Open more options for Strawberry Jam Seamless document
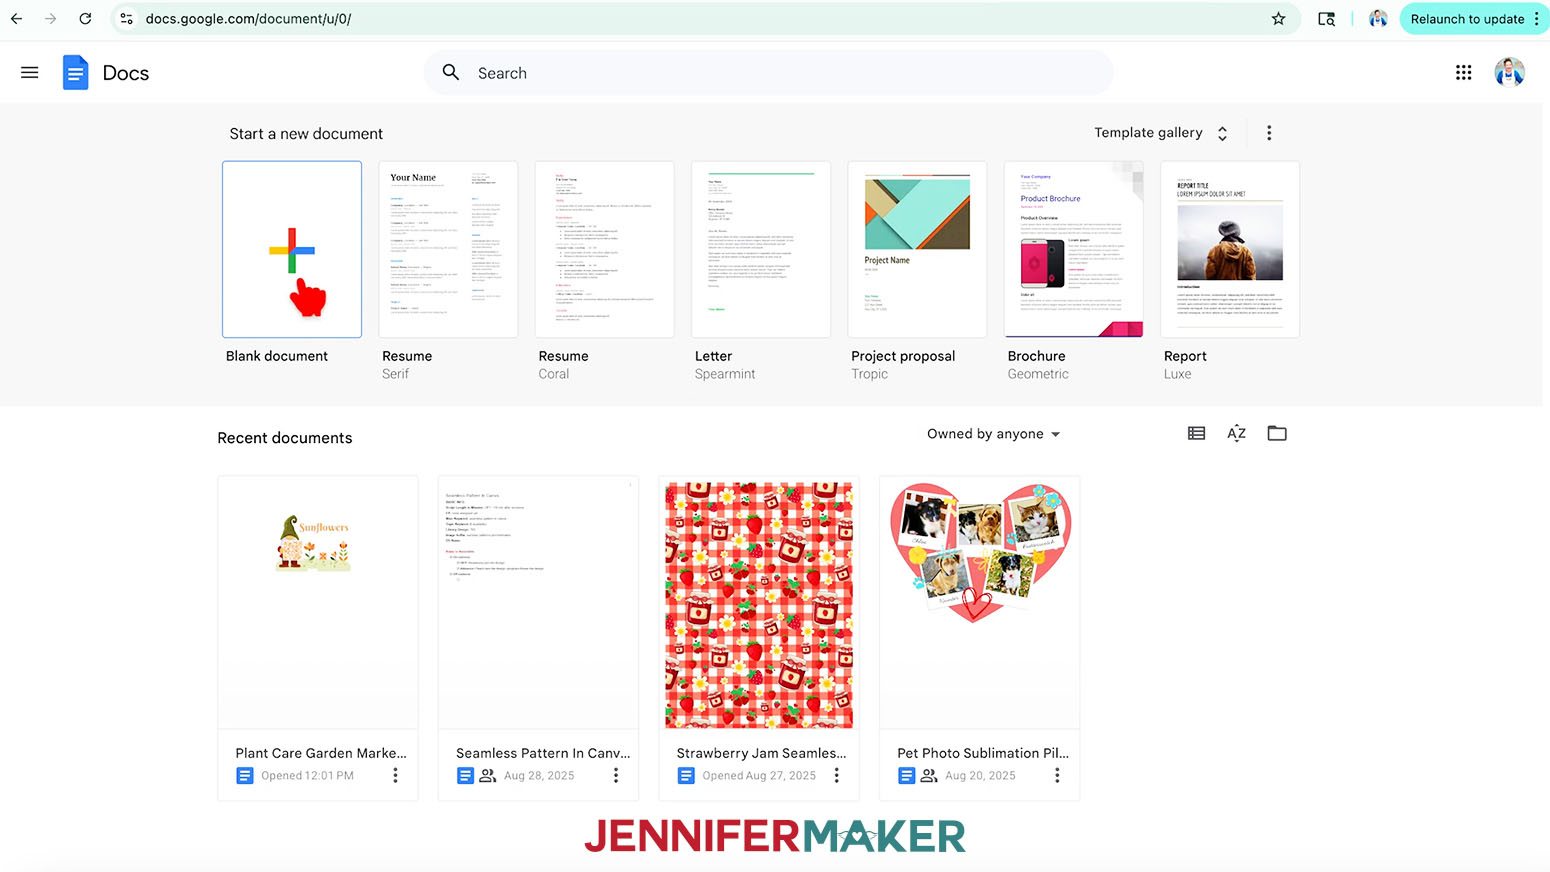The image size is (1550, 872). (837, 775)
